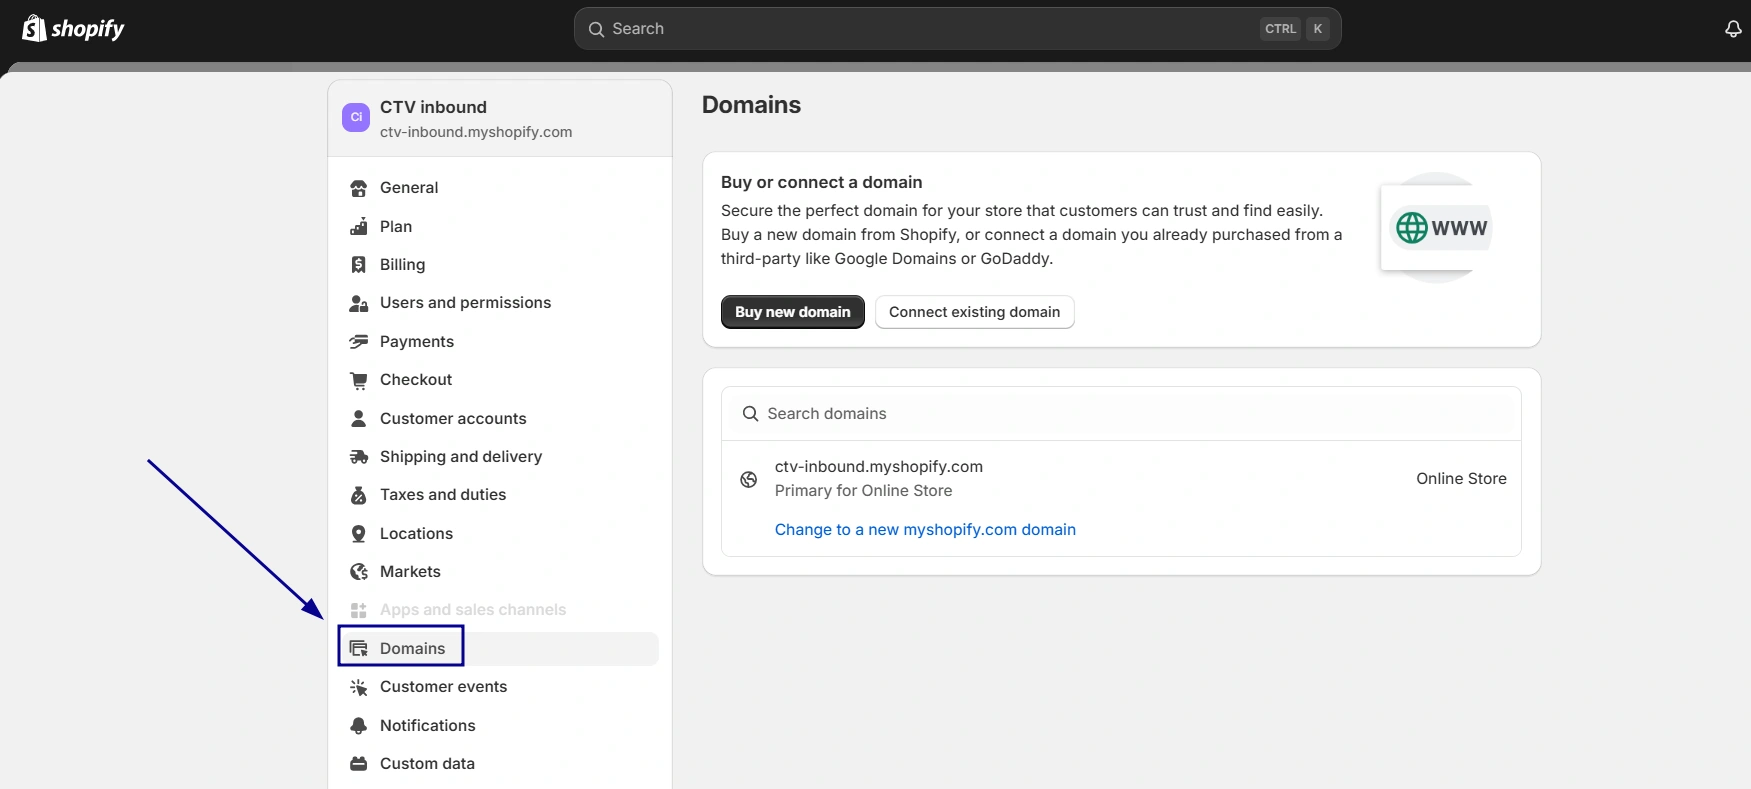Click the magnifier icon in Search domains
Viewport: 1751px width, 789px height.
pyautogui.click(x=750, y=414)
